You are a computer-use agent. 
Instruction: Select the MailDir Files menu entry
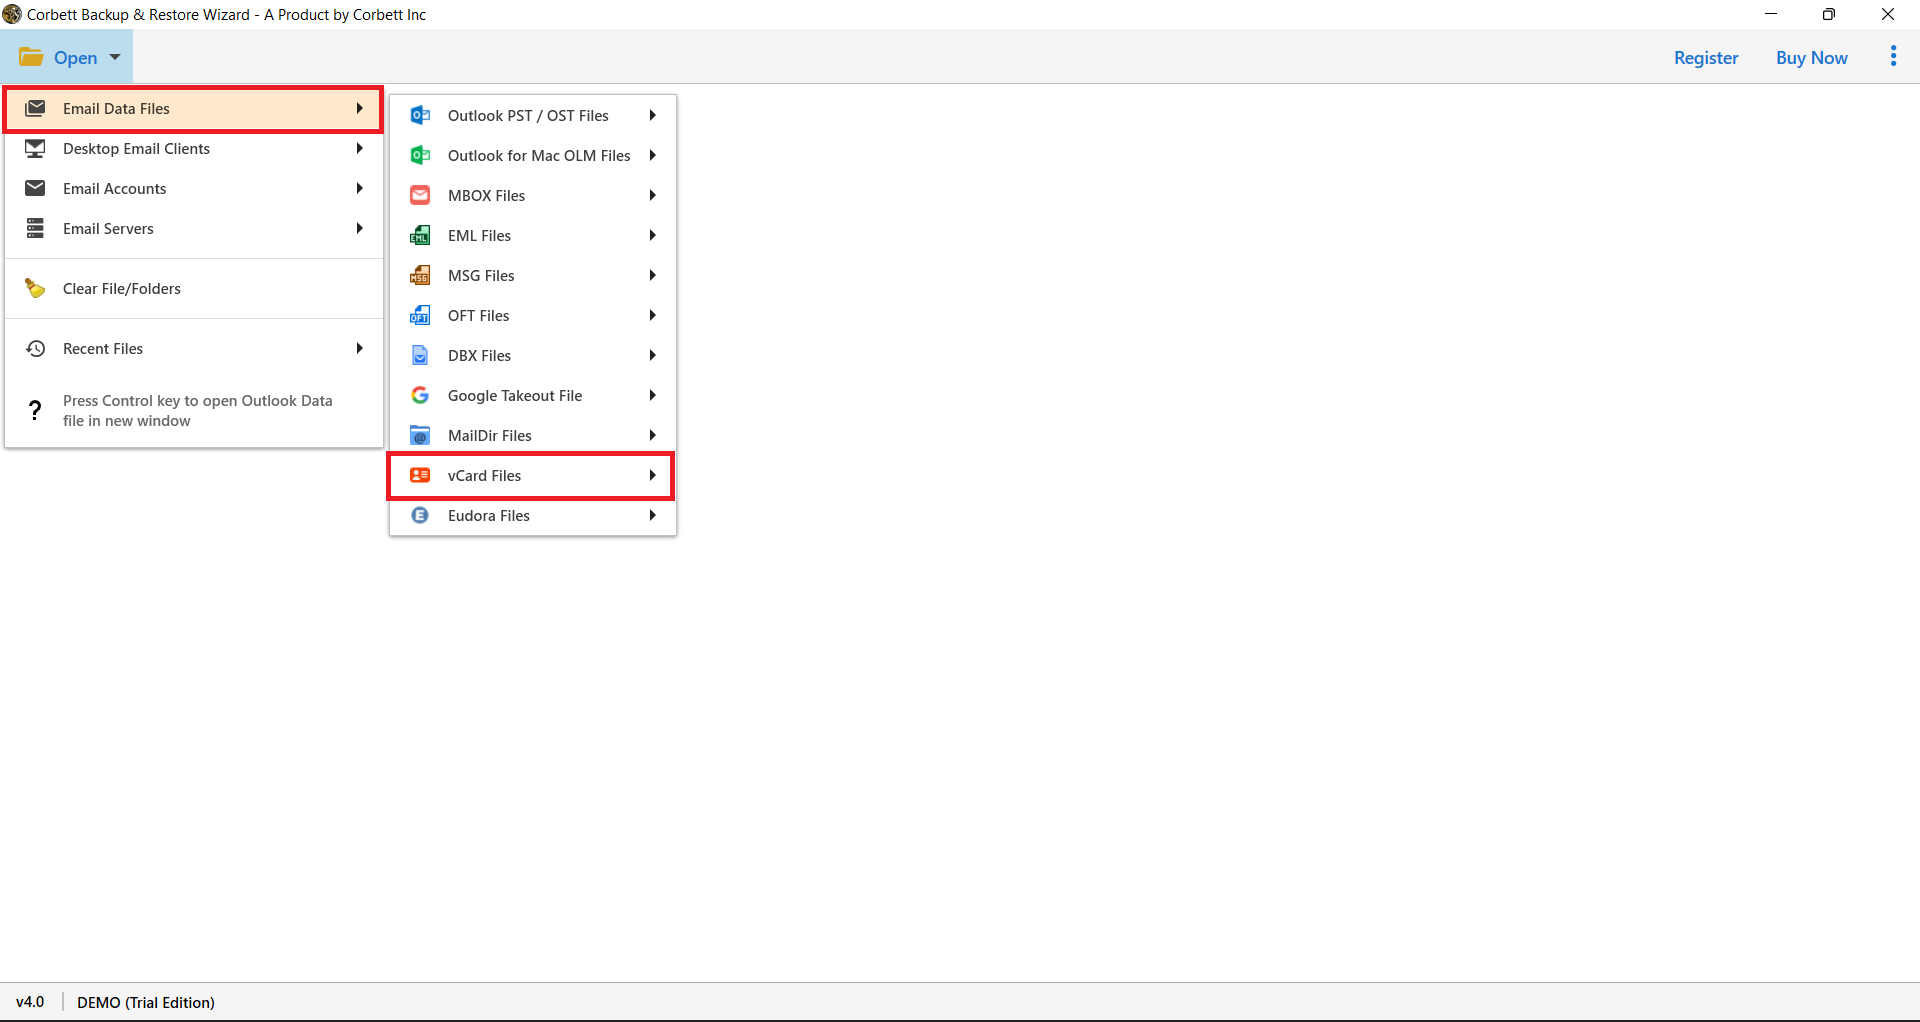(532, 435)
